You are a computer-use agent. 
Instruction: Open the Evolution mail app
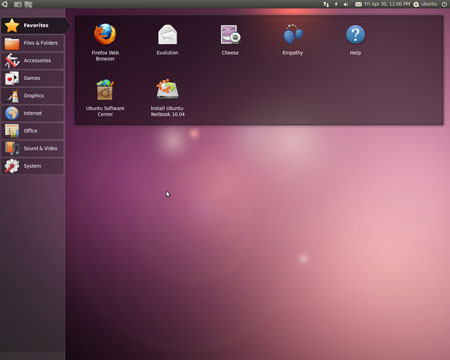[x=167, y=39]
